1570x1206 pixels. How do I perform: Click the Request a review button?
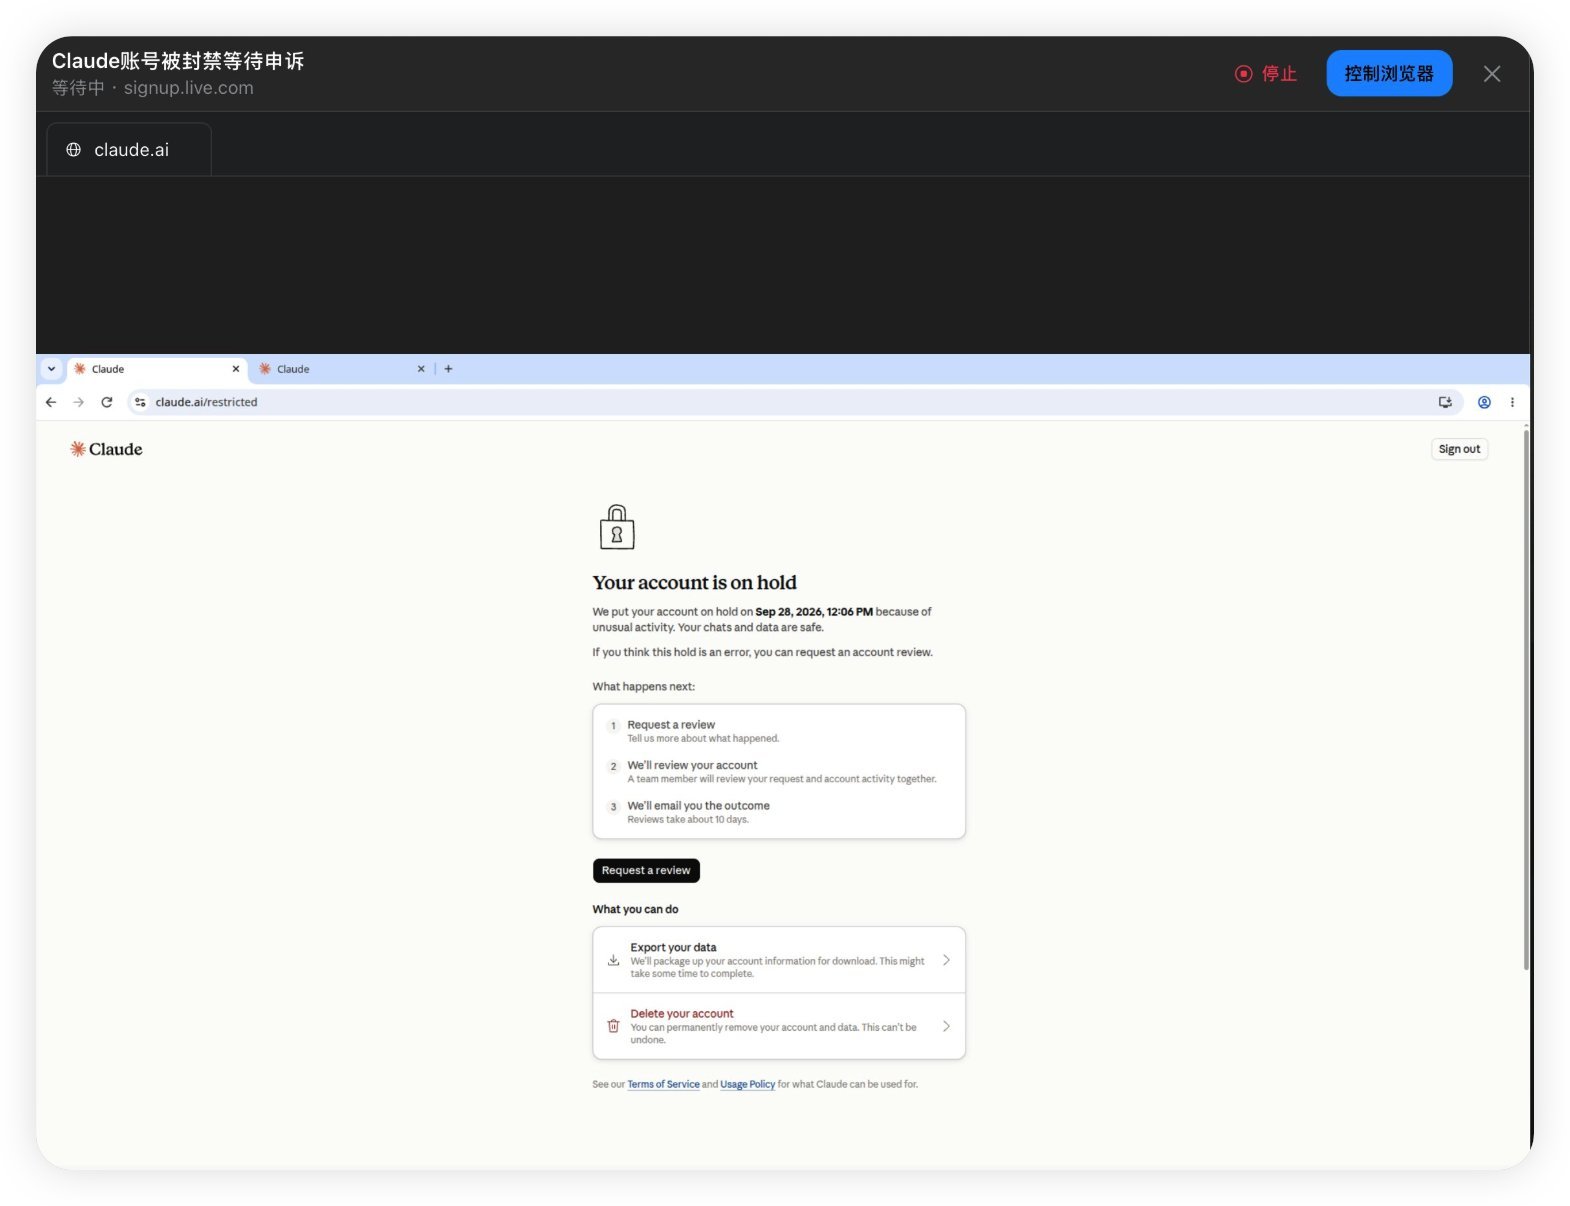[646, 870]
